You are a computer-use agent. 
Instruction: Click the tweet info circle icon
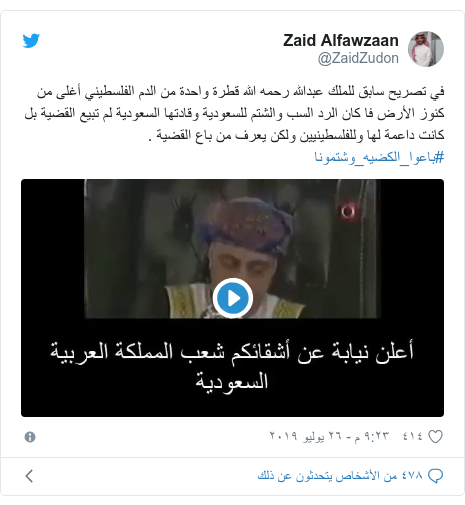(x=30, y=437)
